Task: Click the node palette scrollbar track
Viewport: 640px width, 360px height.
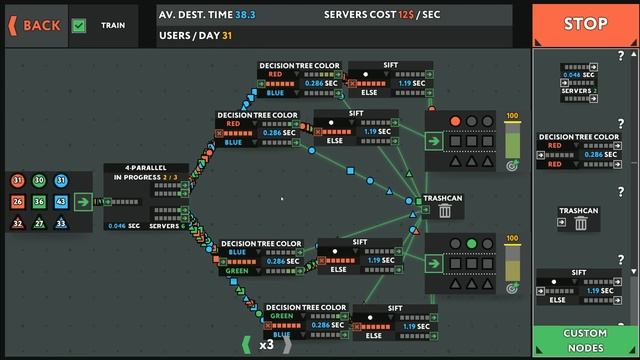Action: click(634, 163)
